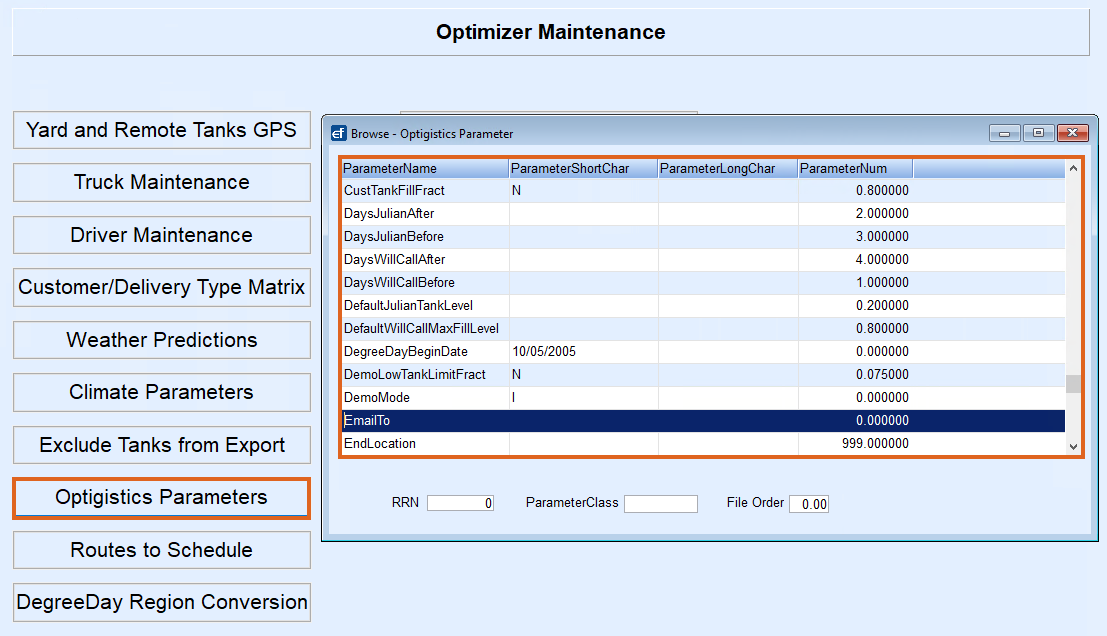1107x636 pixels.
Task: Sort by ParameterName column header
Action: pyautogui.click(x=424, y=168)
